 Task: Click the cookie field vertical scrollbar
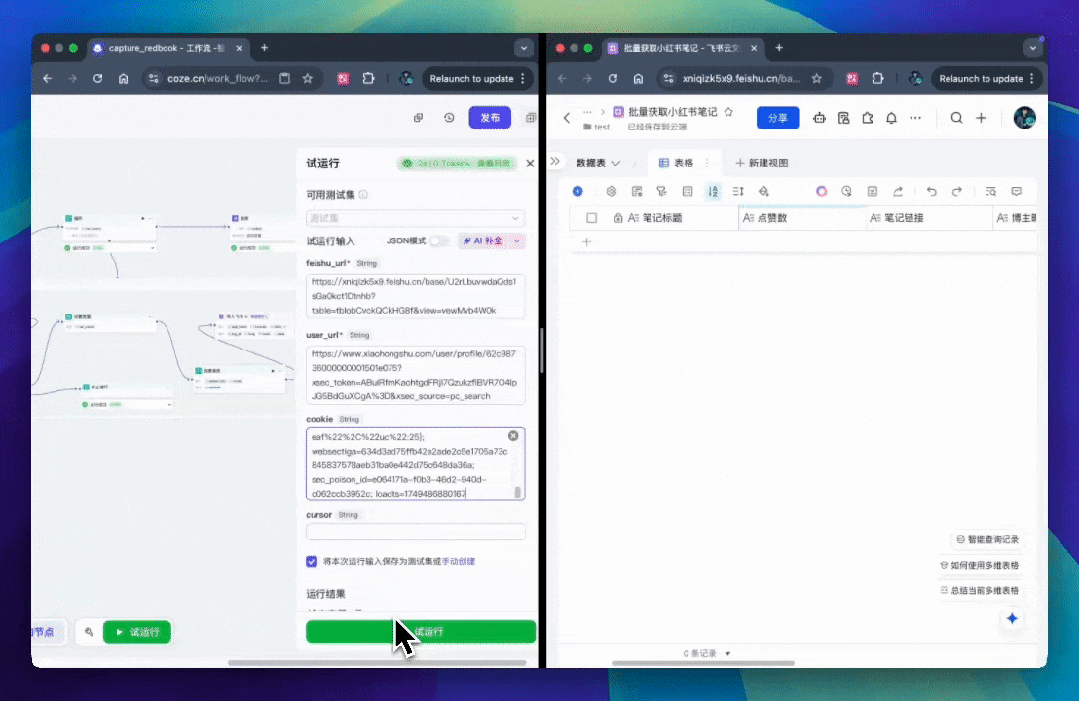pos(517,492)
